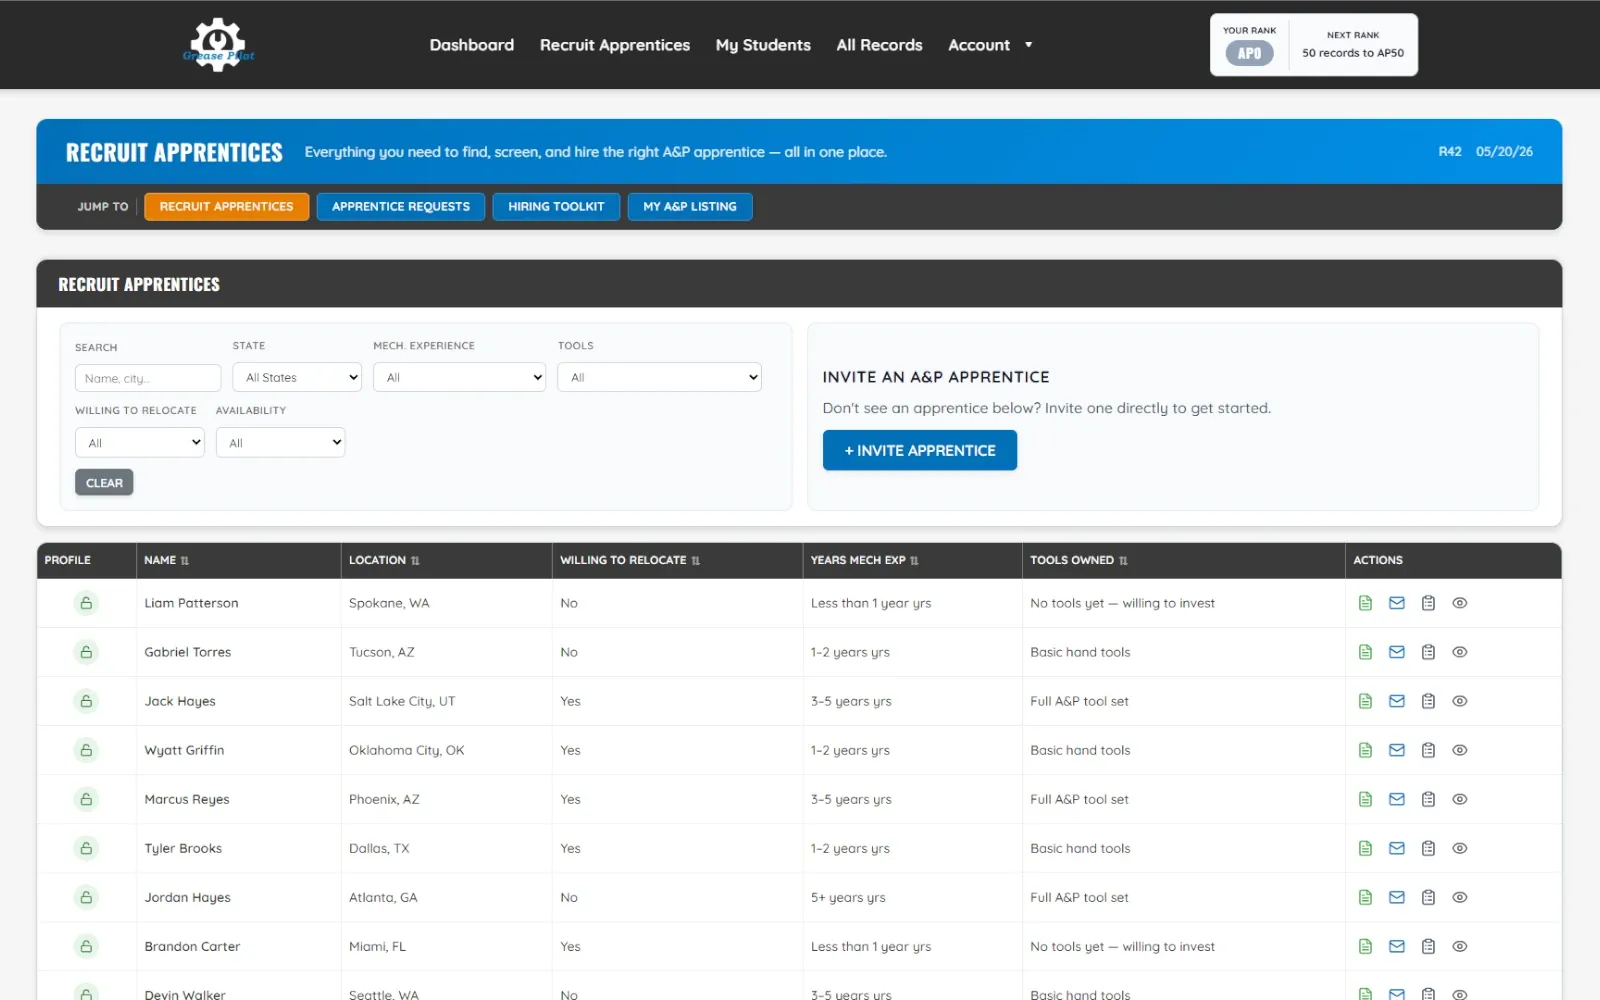Open the All States dropdown

coord(297,377)
